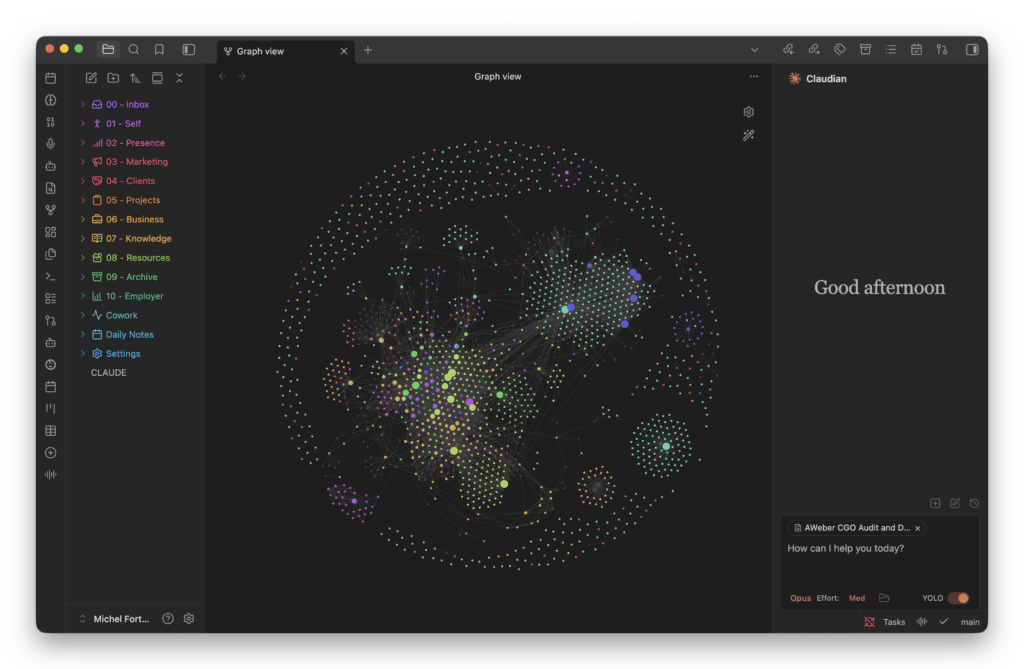Open the tab list dropdown chevron
The height and width of the screenshot is (669, 1024).
point(754,50)
